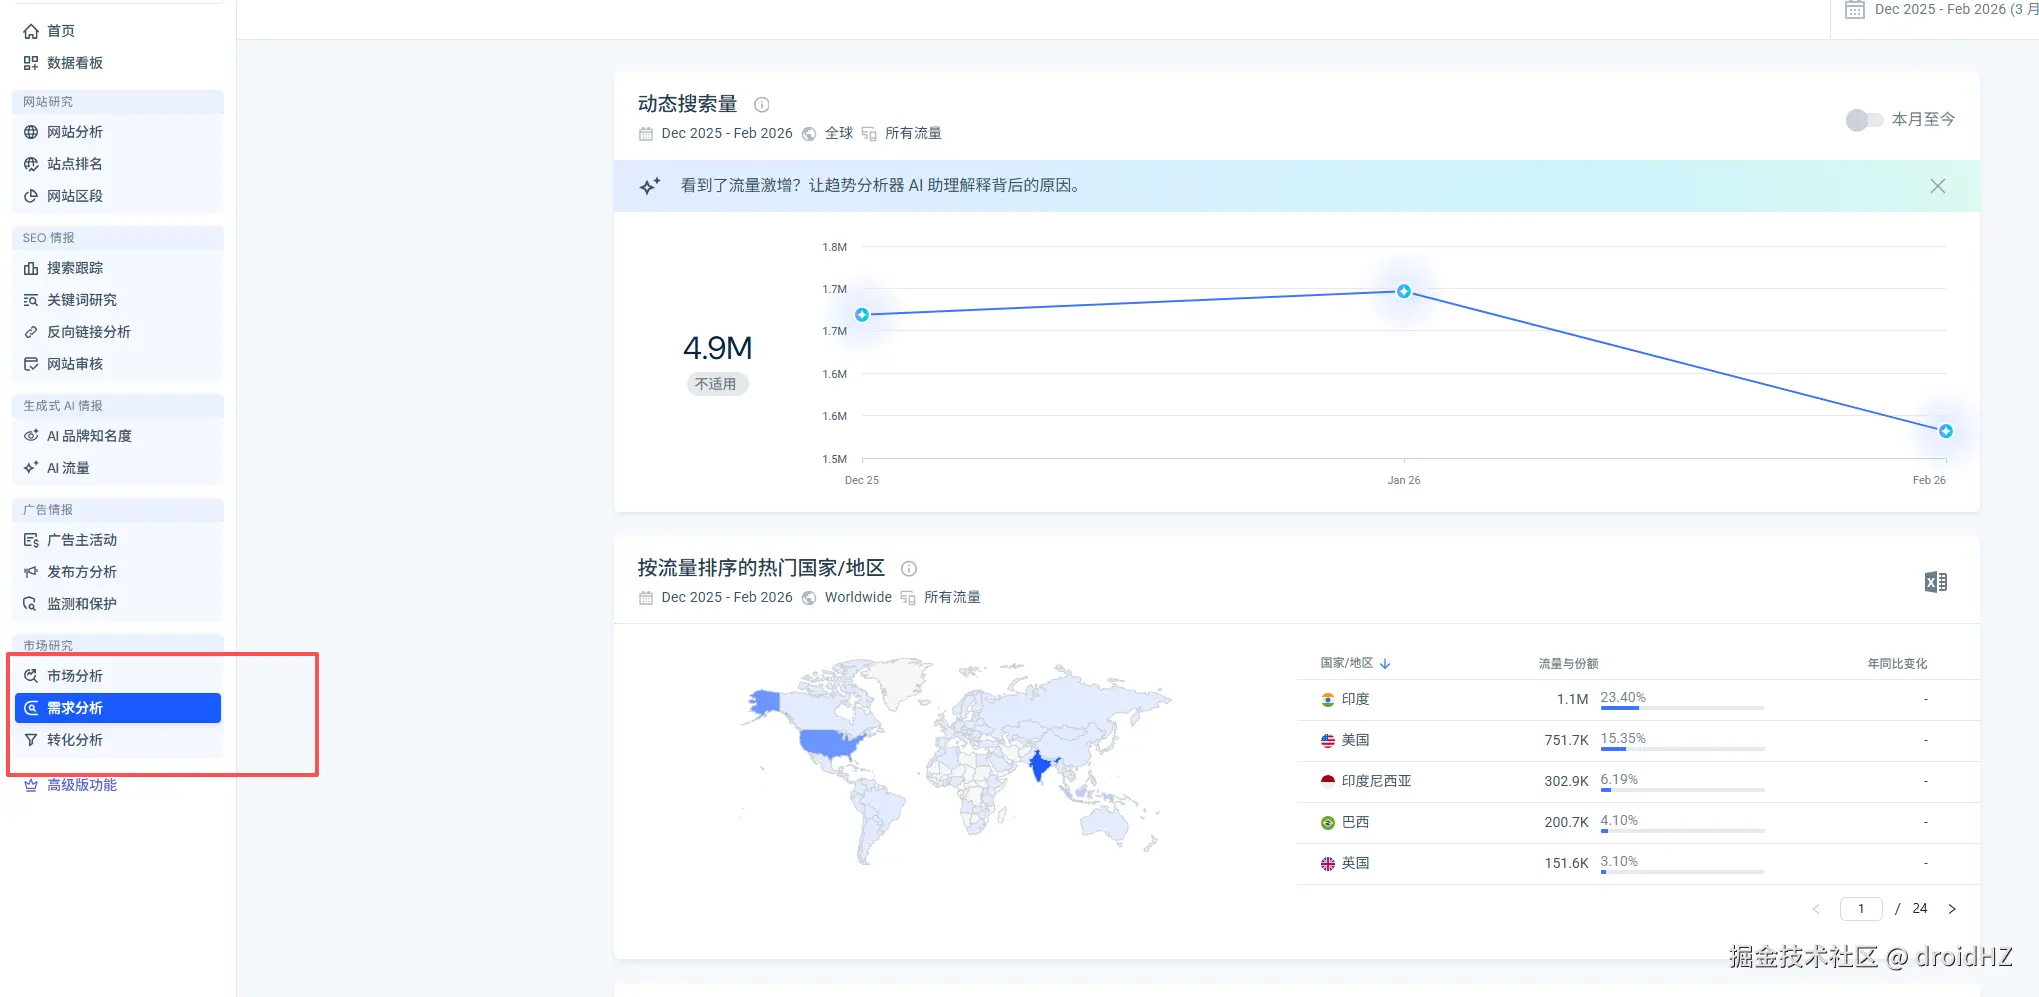The width and height of the screenshot is (2039, 997).
Task: Click the 网站审核 icon
Action: point(31,364)
